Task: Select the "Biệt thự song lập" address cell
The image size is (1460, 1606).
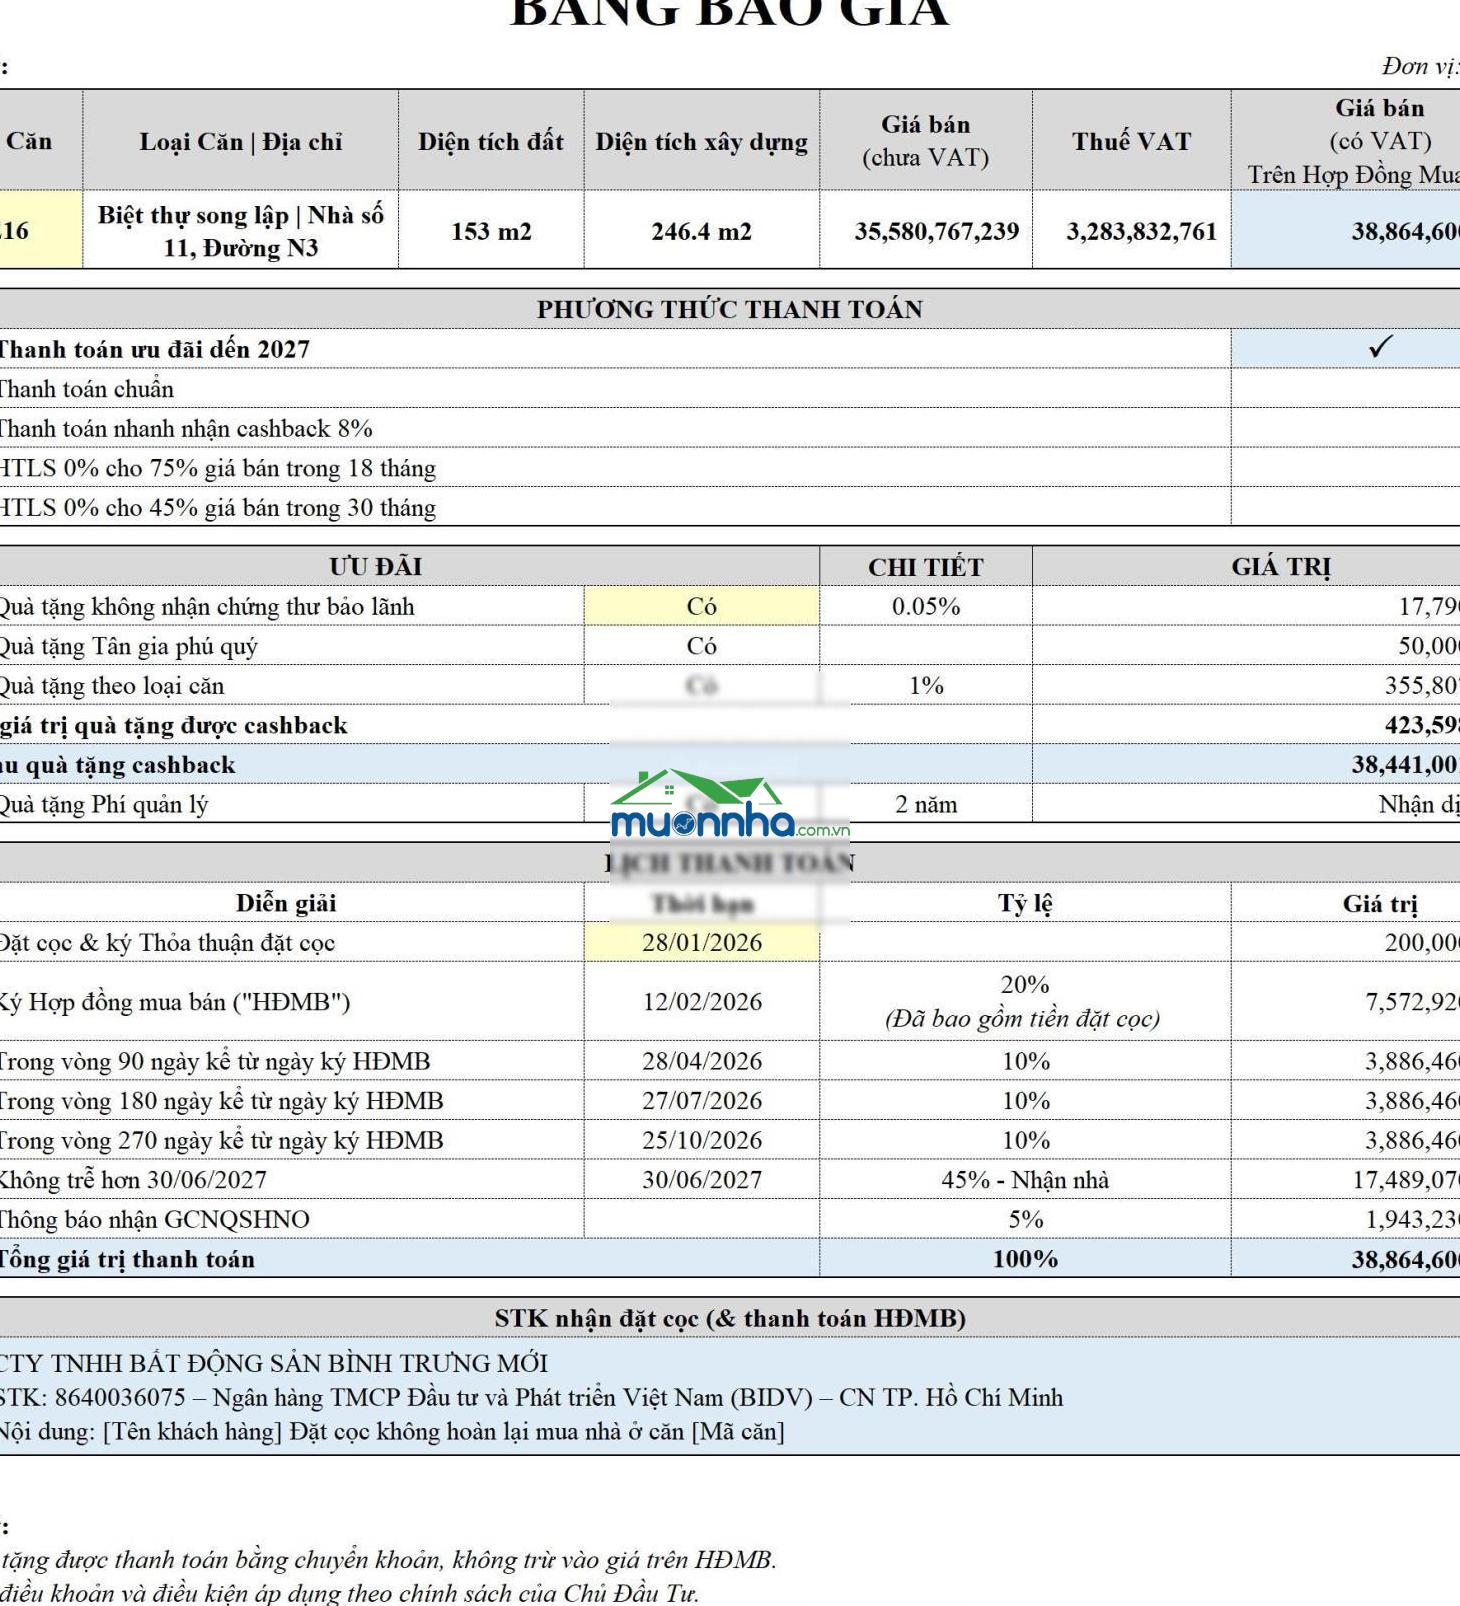Action: click(x=241, y=231)
